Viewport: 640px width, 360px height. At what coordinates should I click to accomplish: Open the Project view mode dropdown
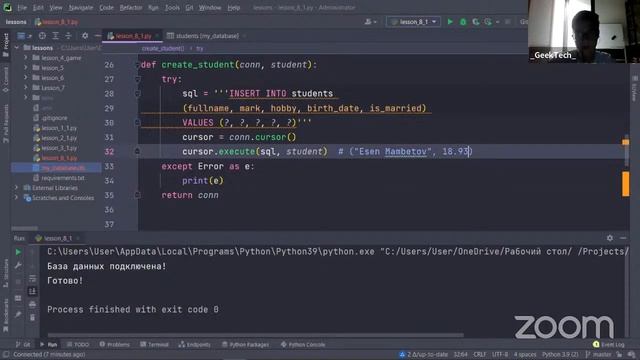point(24,36)
